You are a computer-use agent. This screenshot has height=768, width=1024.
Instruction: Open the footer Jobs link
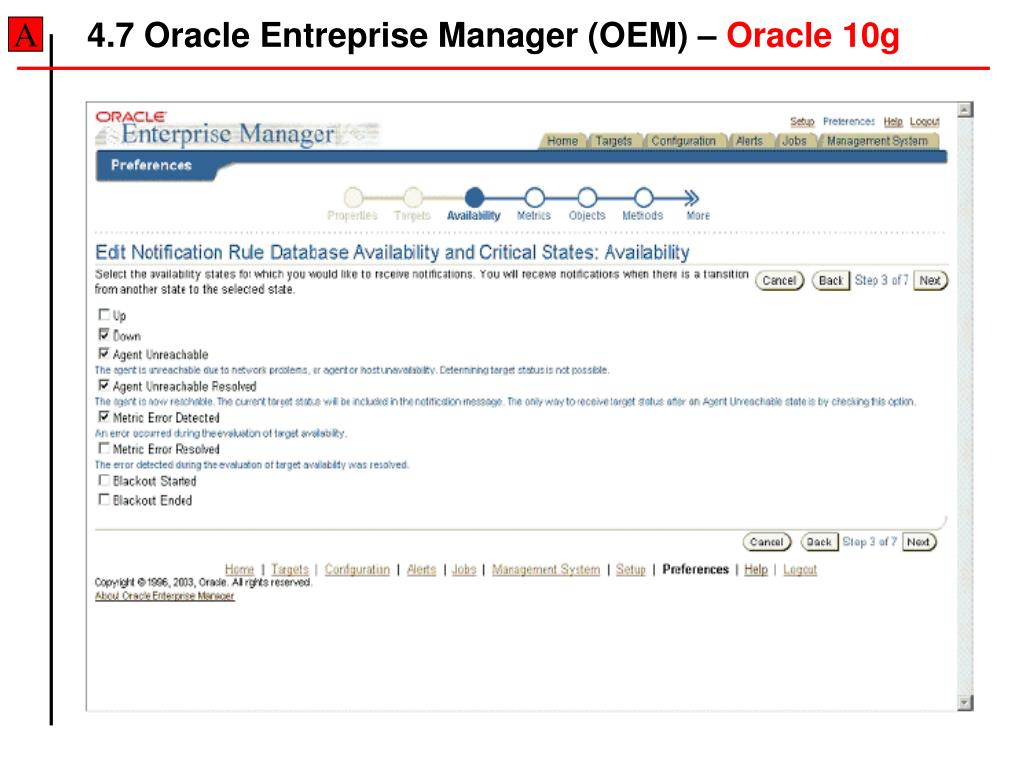(464, 569)
